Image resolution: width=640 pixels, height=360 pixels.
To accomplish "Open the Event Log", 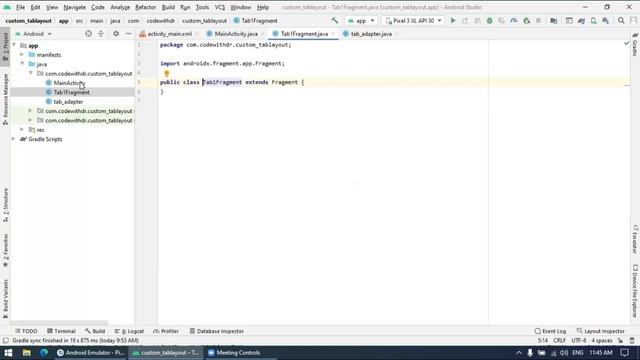I will pos(550,331).
